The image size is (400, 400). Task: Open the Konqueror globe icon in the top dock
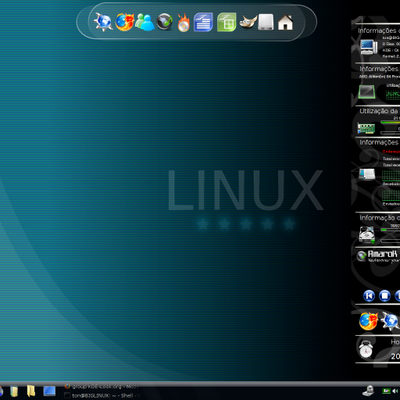103,22
